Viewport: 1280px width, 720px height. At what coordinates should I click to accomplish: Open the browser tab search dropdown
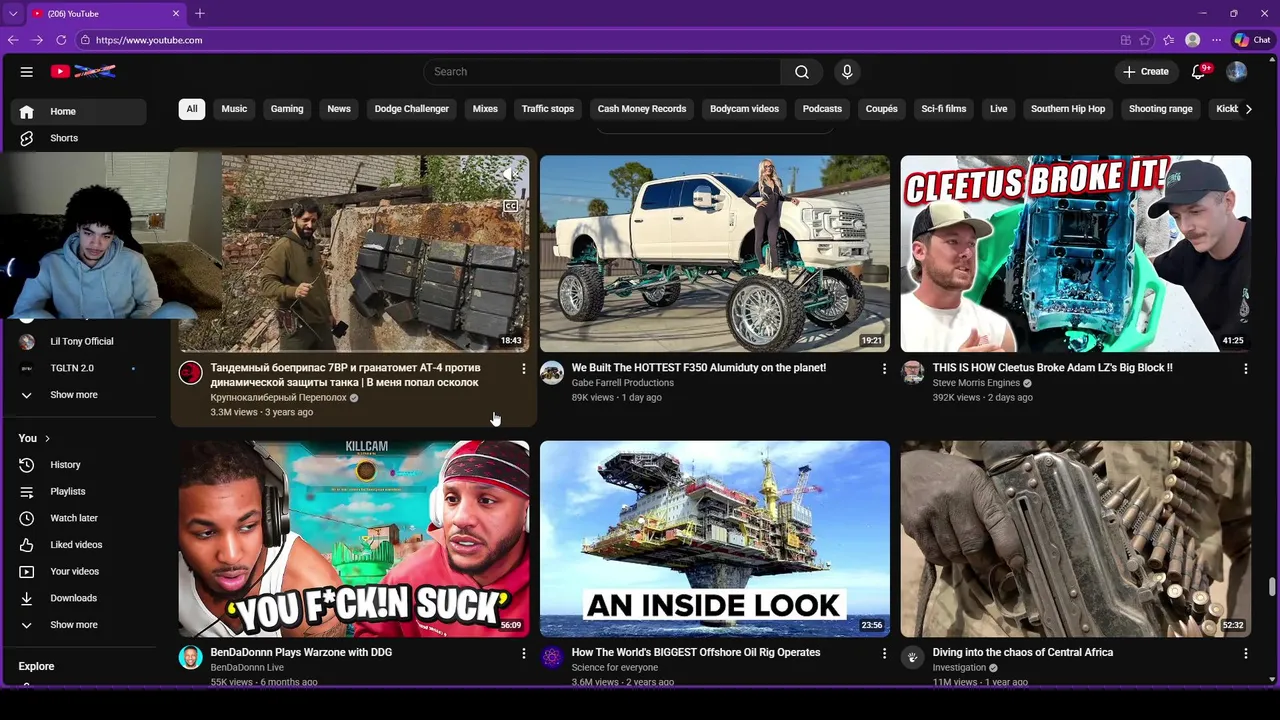[13, 13]
